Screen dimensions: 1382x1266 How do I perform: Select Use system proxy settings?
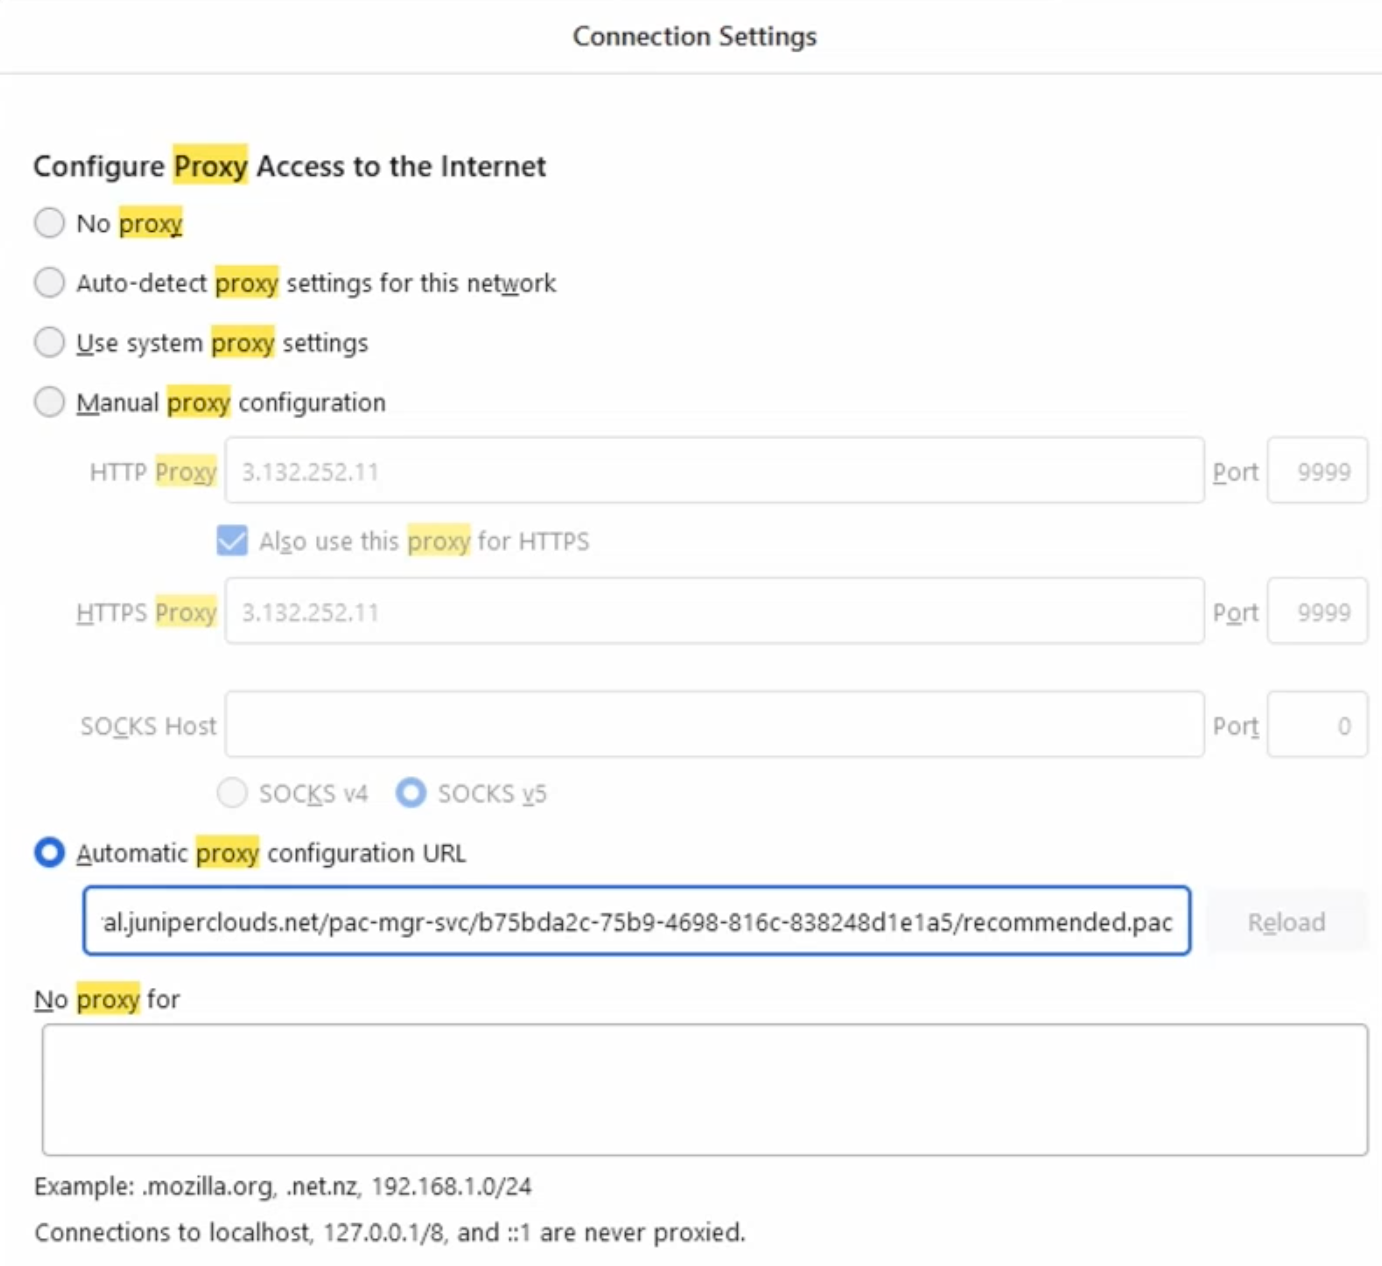pyautogui.click(x=49, y=343)
